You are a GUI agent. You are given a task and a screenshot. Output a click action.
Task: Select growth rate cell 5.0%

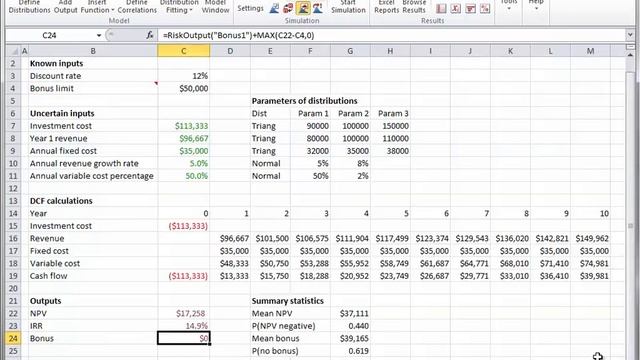184,164
